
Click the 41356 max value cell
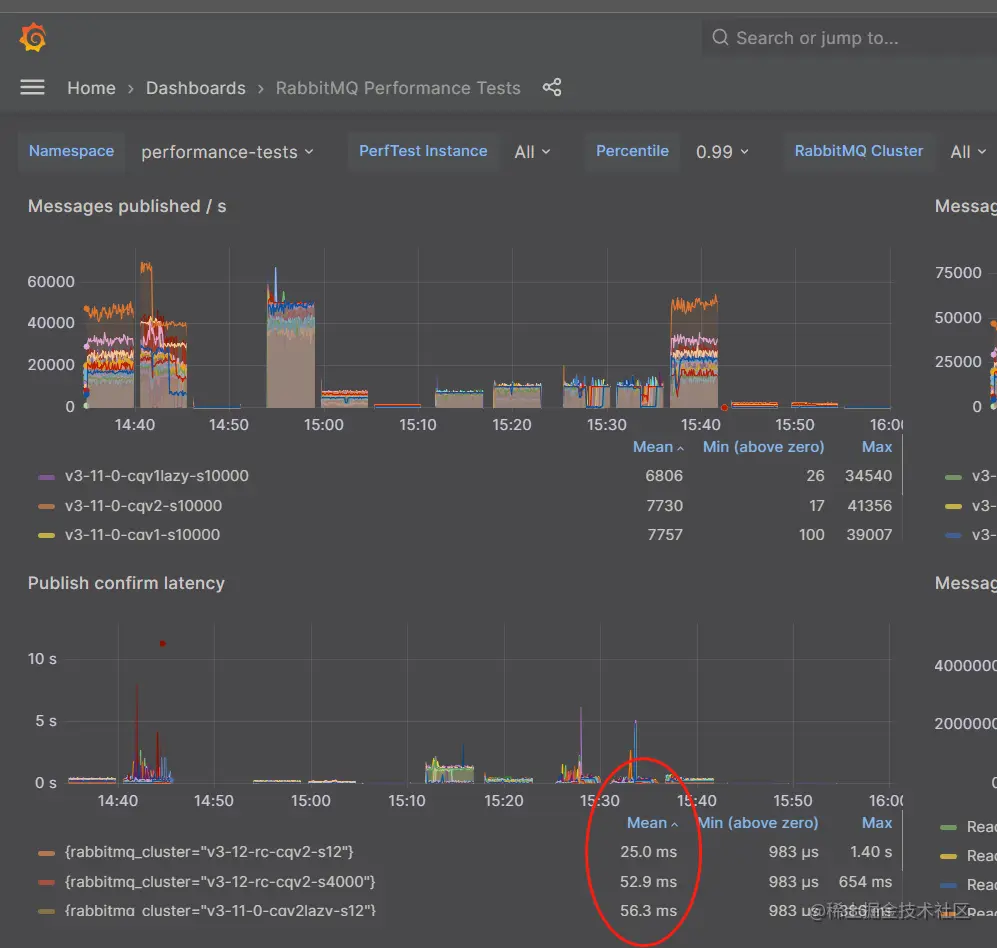[x=869, y=506]
